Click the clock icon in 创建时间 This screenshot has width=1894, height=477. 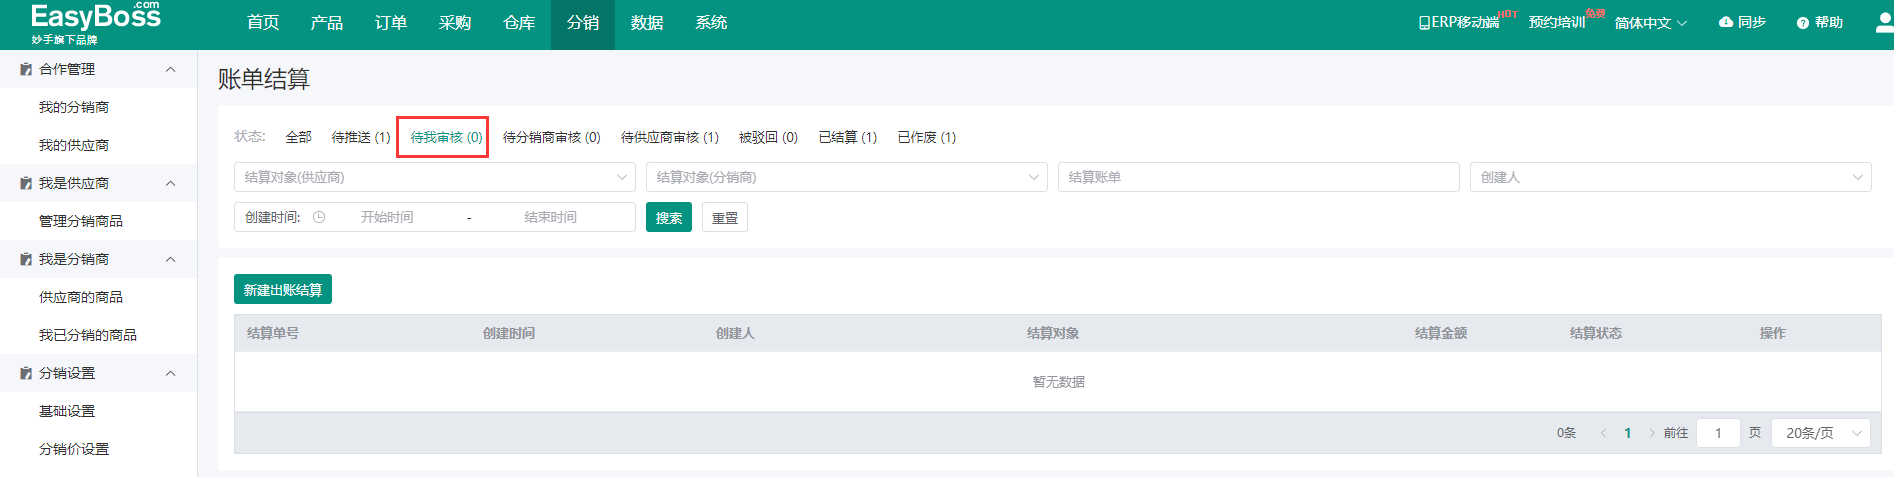(x=319, y=217)
